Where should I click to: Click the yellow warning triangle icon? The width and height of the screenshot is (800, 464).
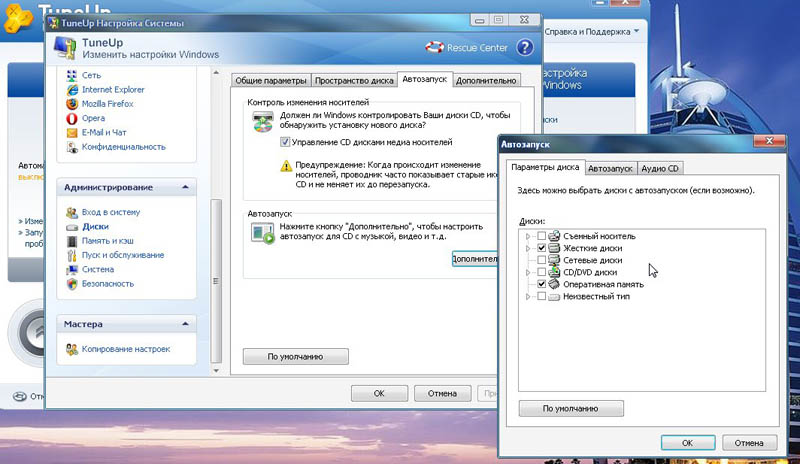(x=286, y=166)
